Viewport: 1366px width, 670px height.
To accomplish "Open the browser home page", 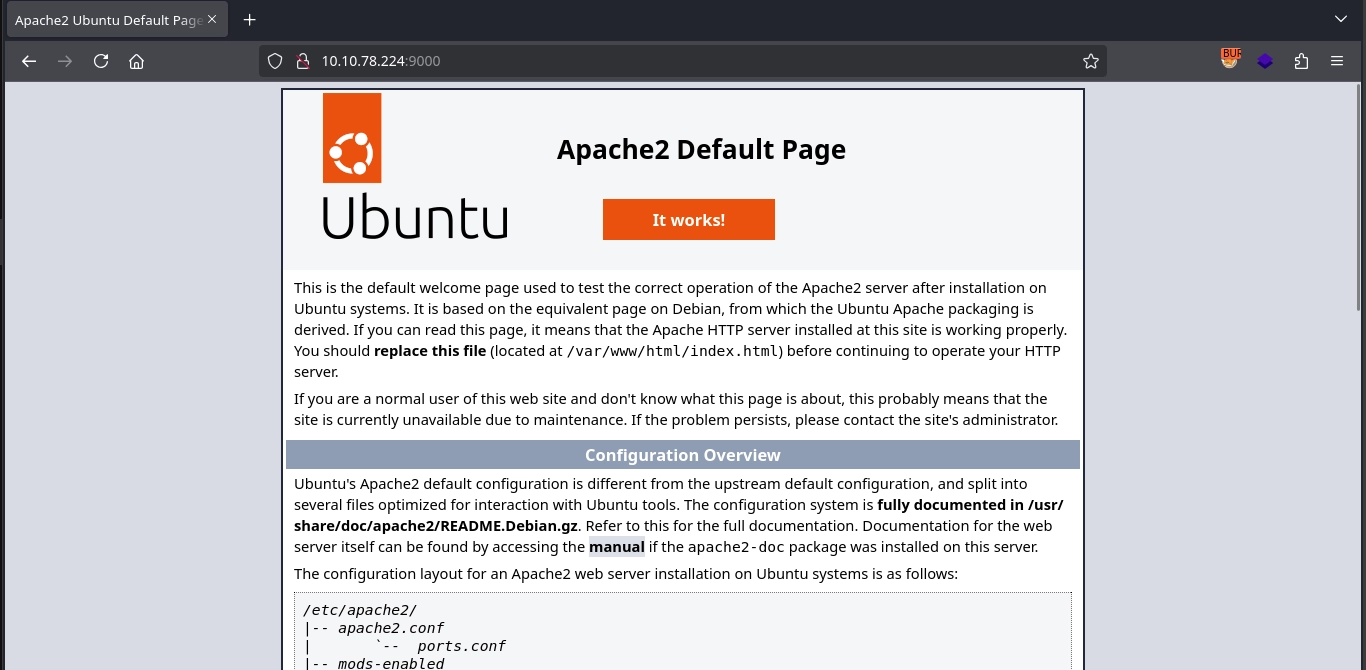I will [x=137, y=61].
